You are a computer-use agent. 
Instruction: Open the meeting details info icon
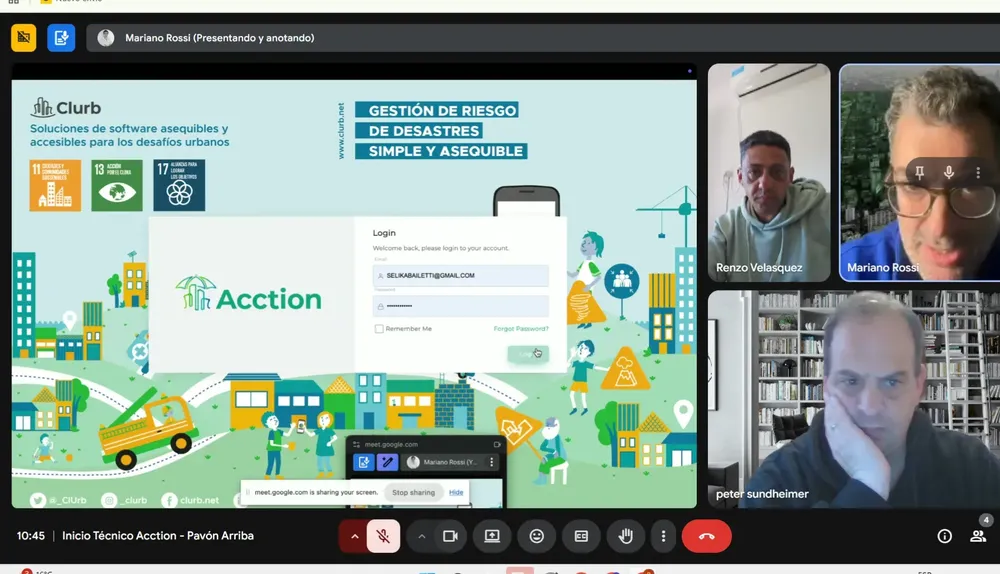(x=944, y=536)
